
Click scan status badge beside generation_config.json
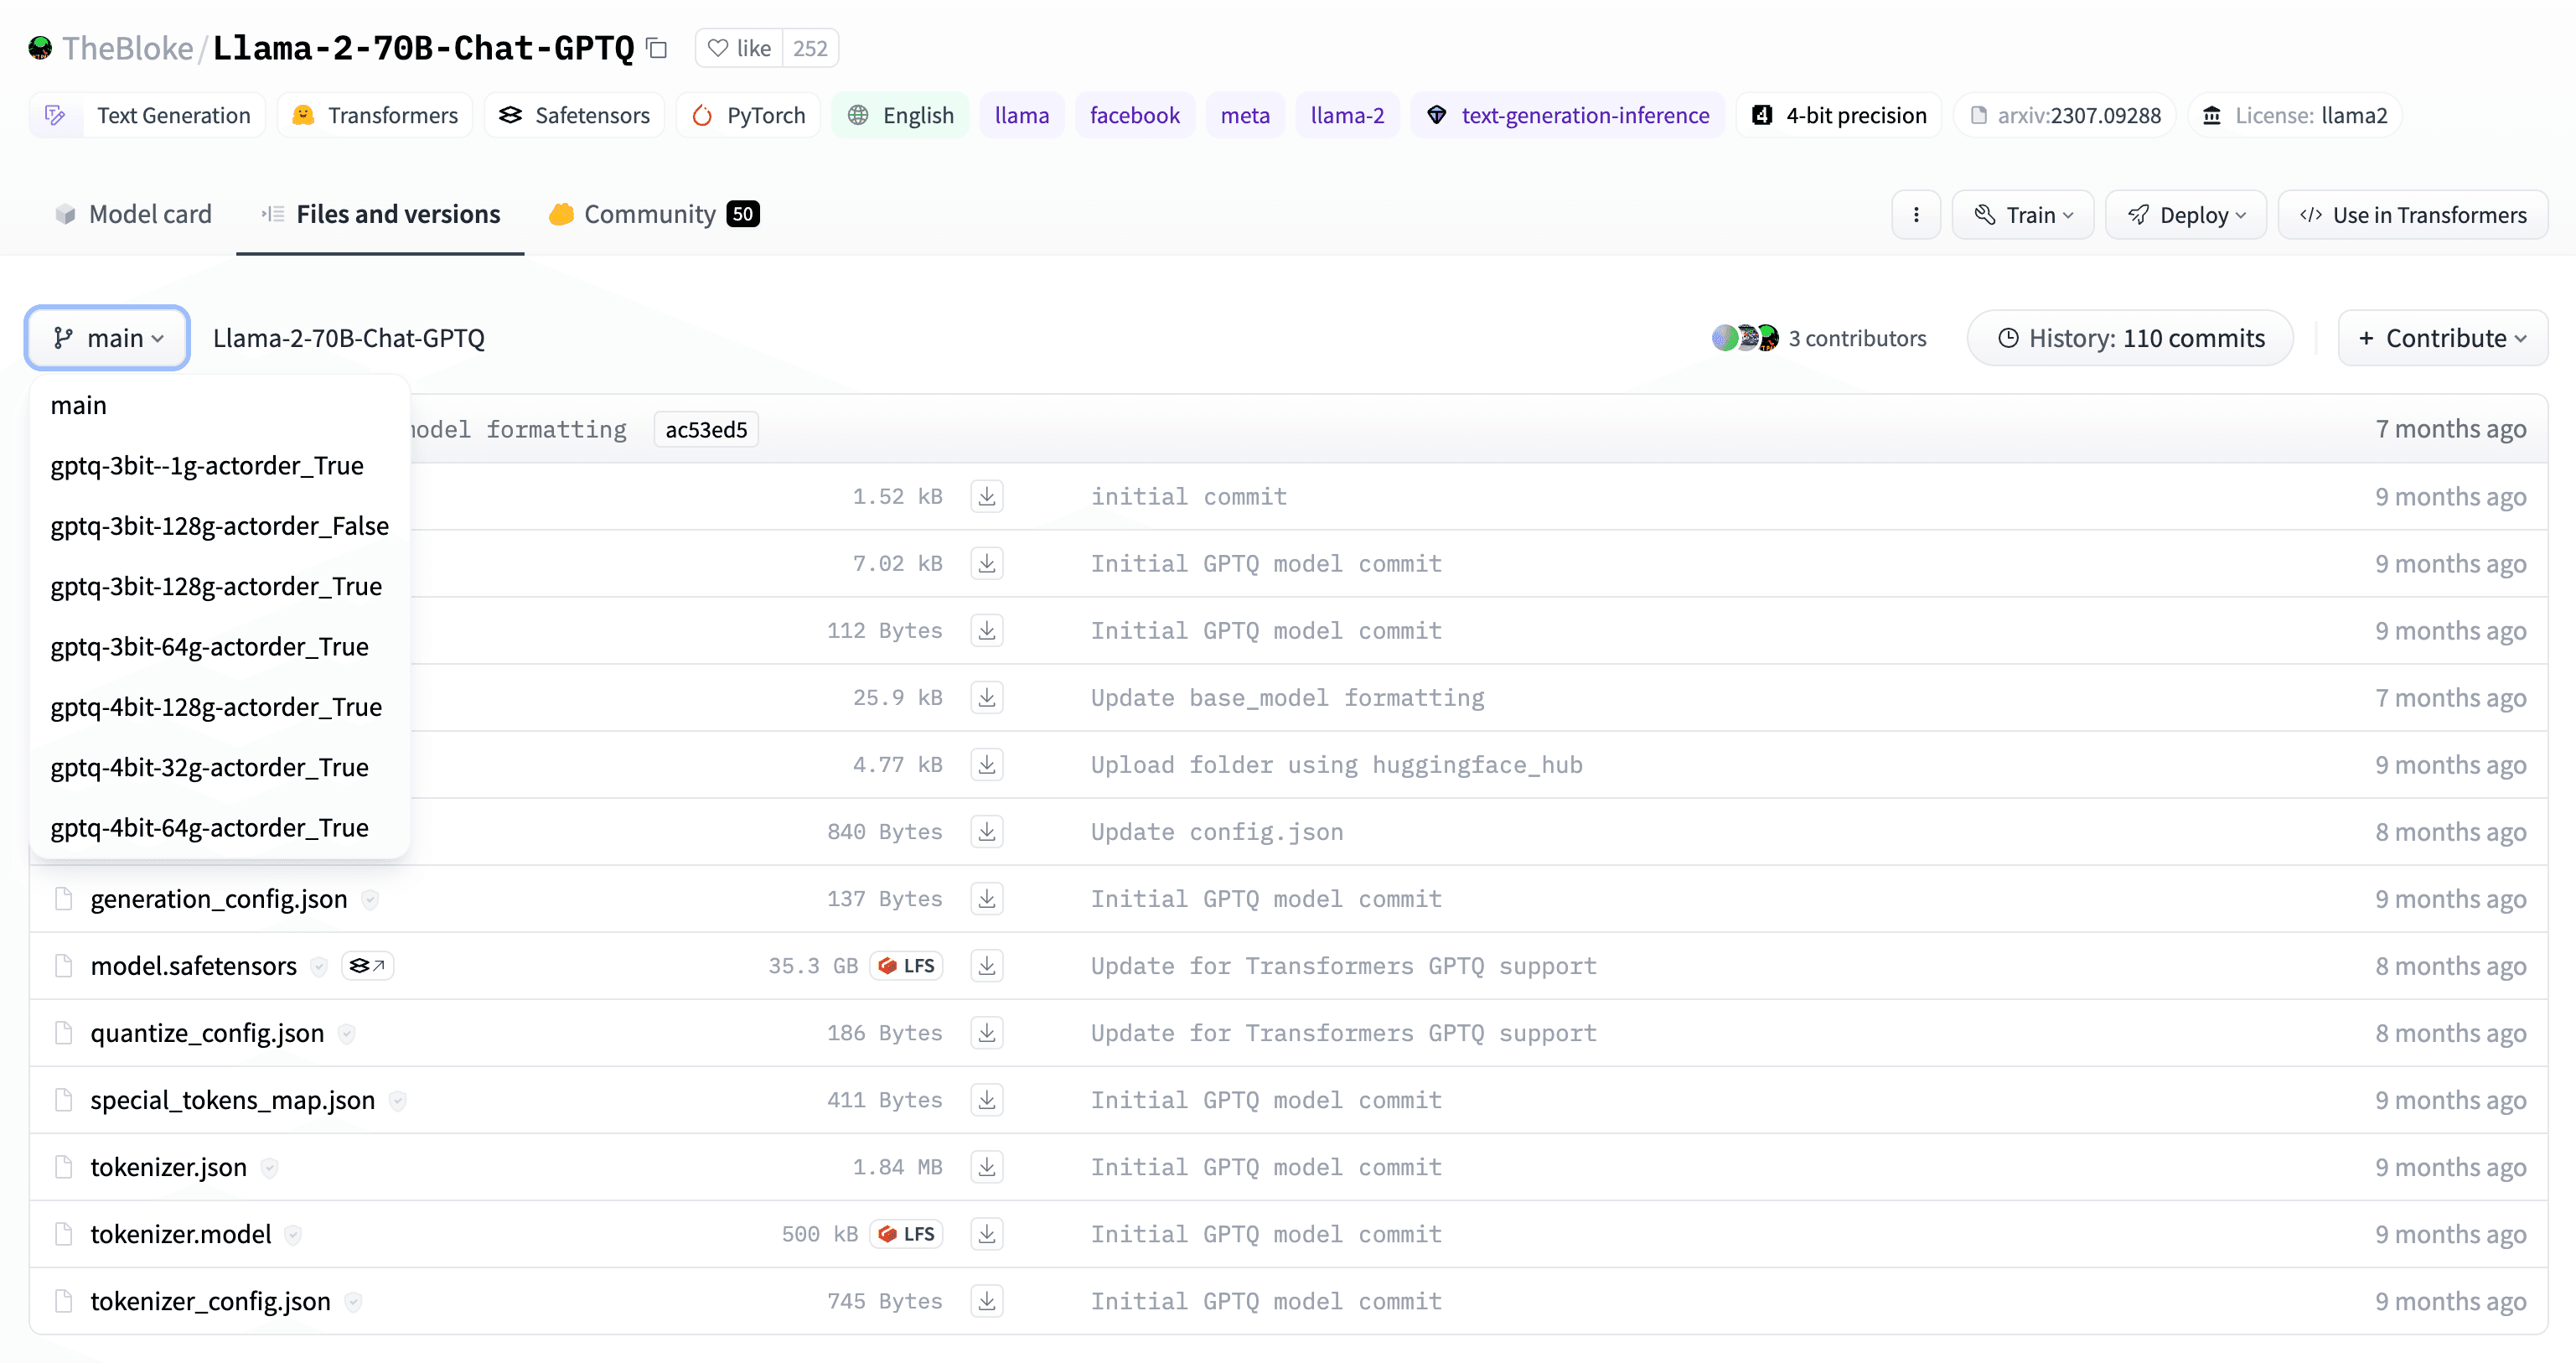click(370, 900)
